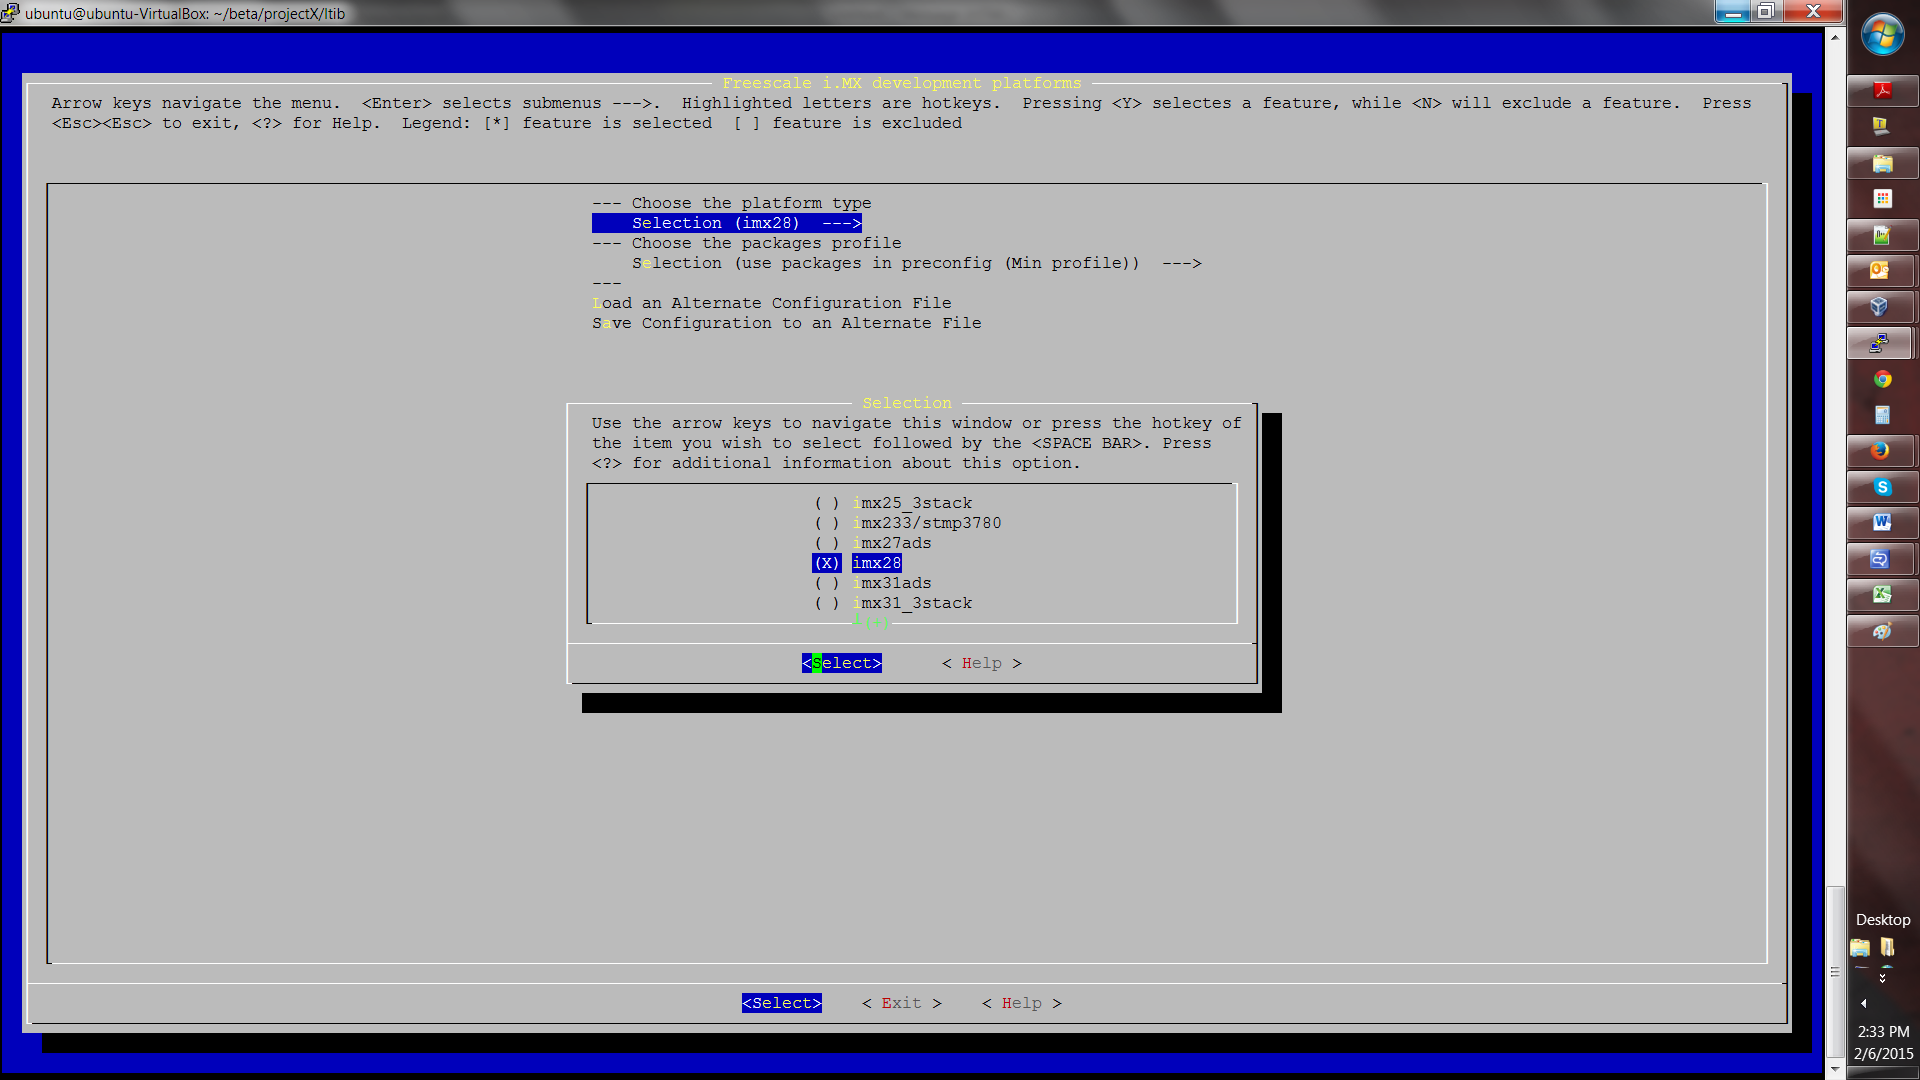Viewport: 1920px width, 1080px height.
Task: Open Excel from the taskbar
Action: [x=1882, y=595]
